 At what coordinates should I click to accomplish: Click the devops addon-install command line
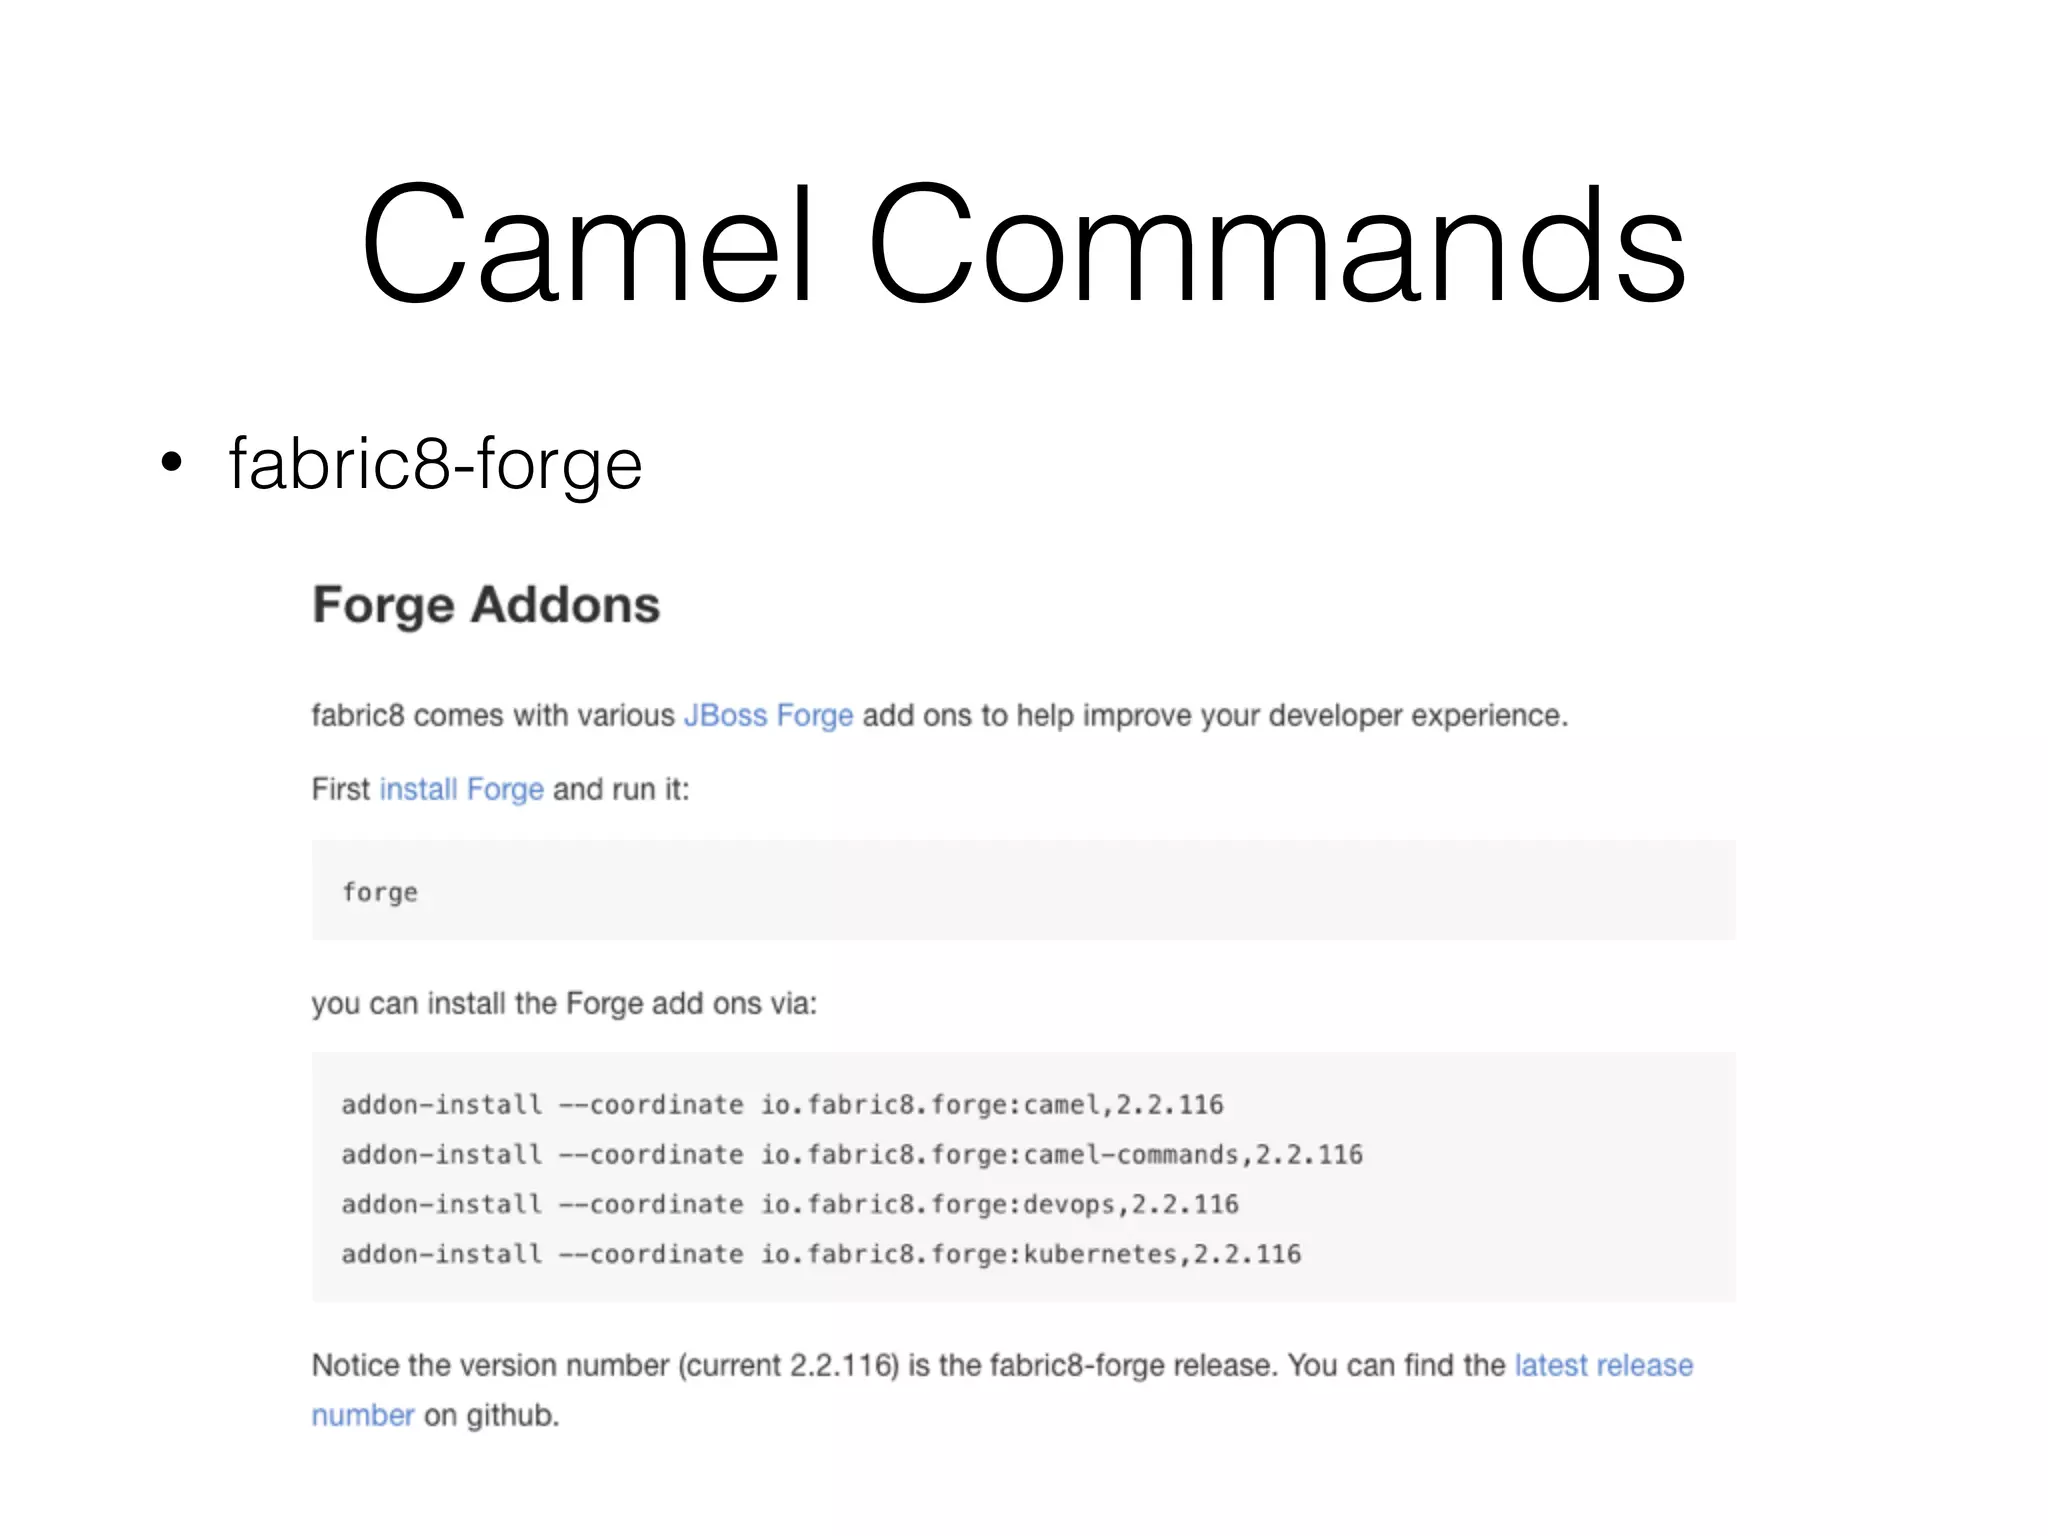coord(790,1205)
